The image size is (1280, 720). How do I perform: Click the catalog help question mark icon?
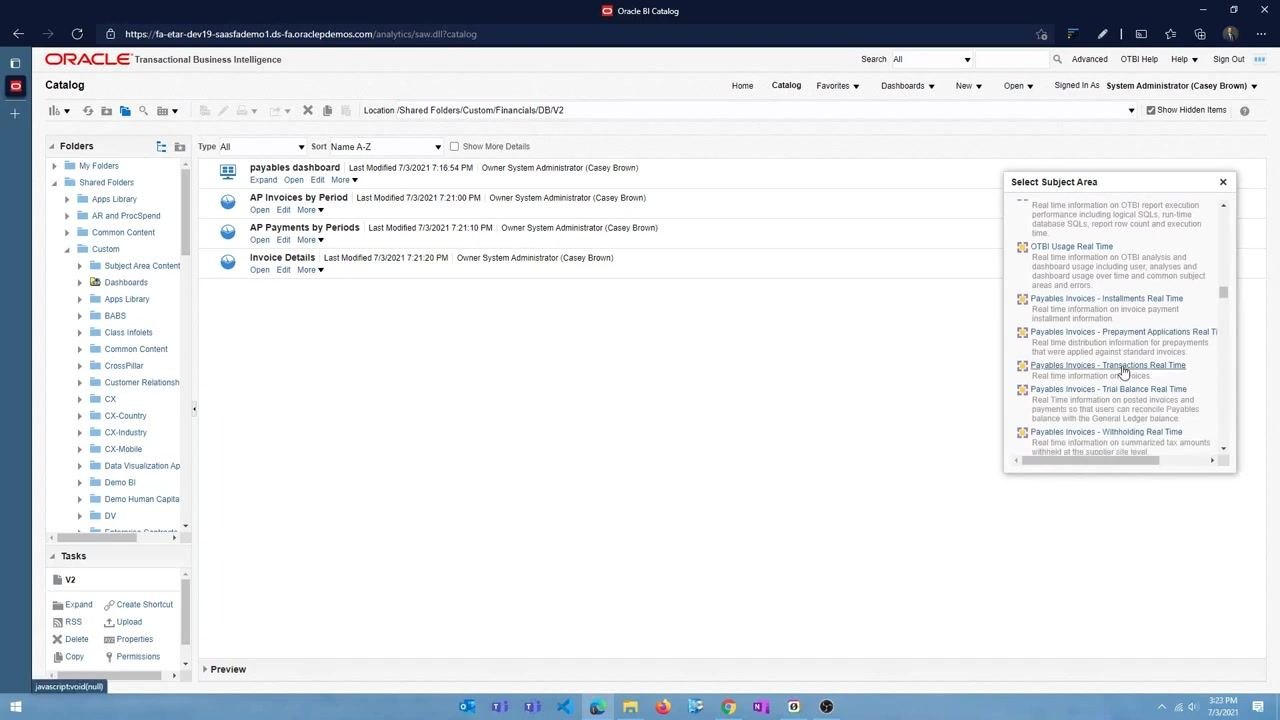(x=1245, y=110)
